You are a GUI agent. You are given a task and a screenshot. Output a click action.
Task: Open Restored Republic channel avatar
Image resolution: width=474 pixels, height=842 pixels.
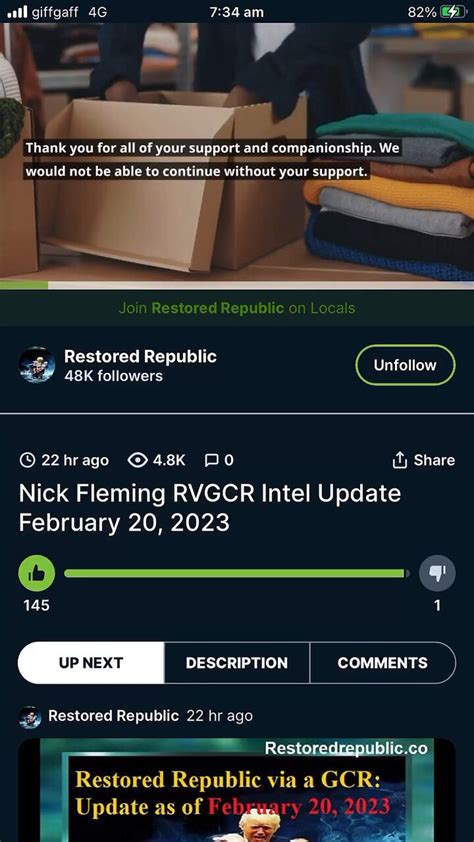[x=37, y=365]
